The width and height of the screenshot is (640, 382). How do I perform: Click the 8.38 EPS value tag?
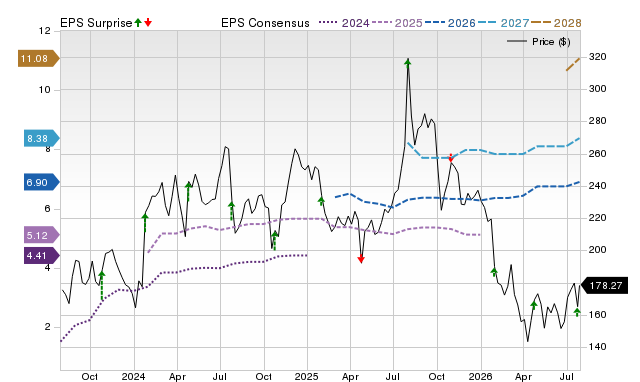(x=42, y=139)
